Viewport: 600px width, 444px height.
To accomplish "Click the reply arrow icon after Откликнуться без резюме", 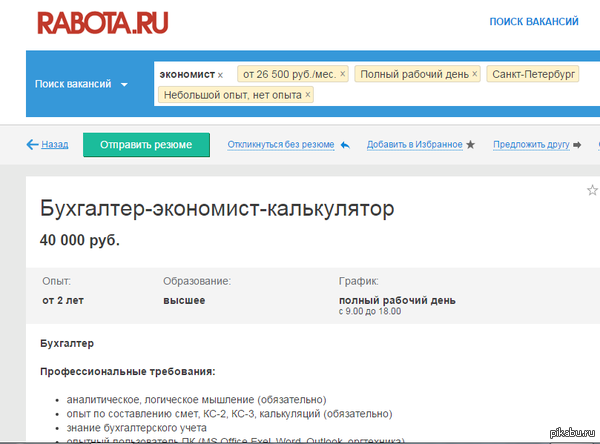I will (345, 145).
